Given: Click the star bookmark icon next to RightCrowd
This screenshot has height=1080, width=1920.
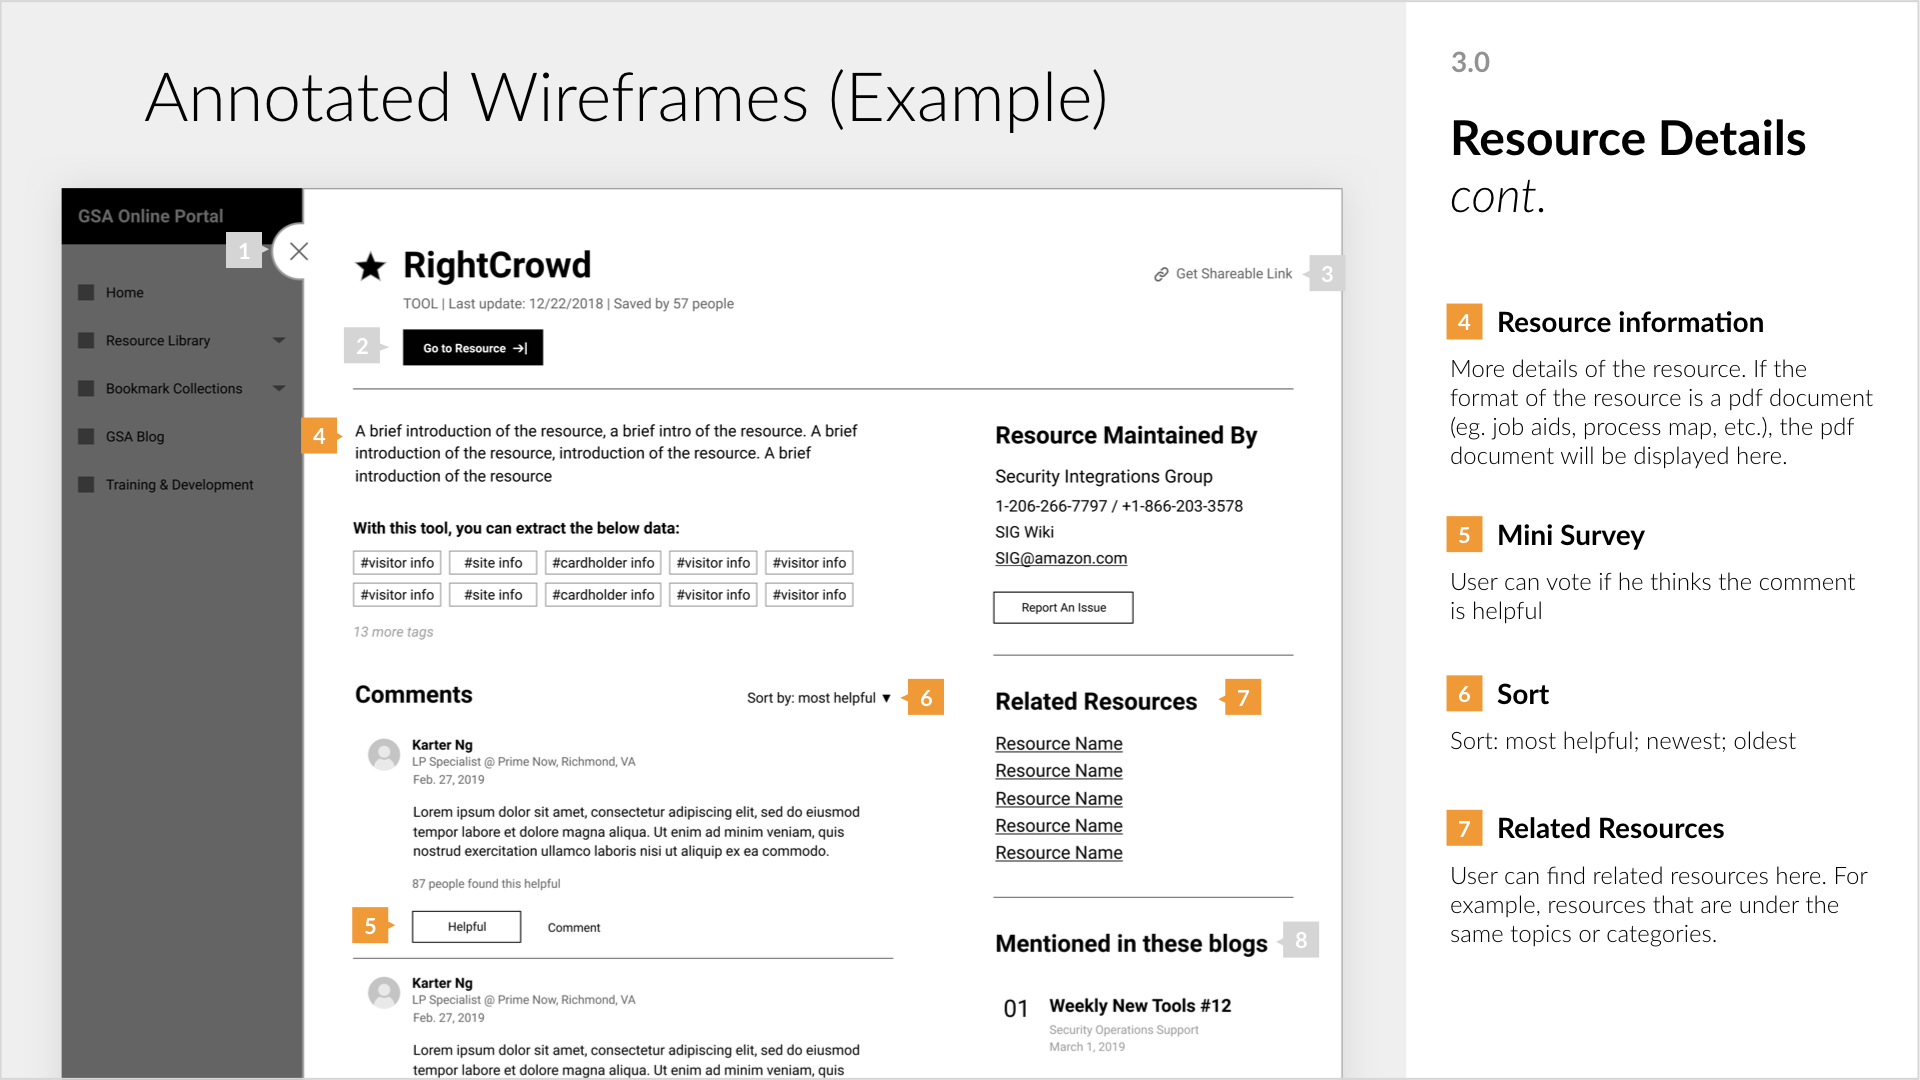Looking at the screenshot, I should click(370, 267).
